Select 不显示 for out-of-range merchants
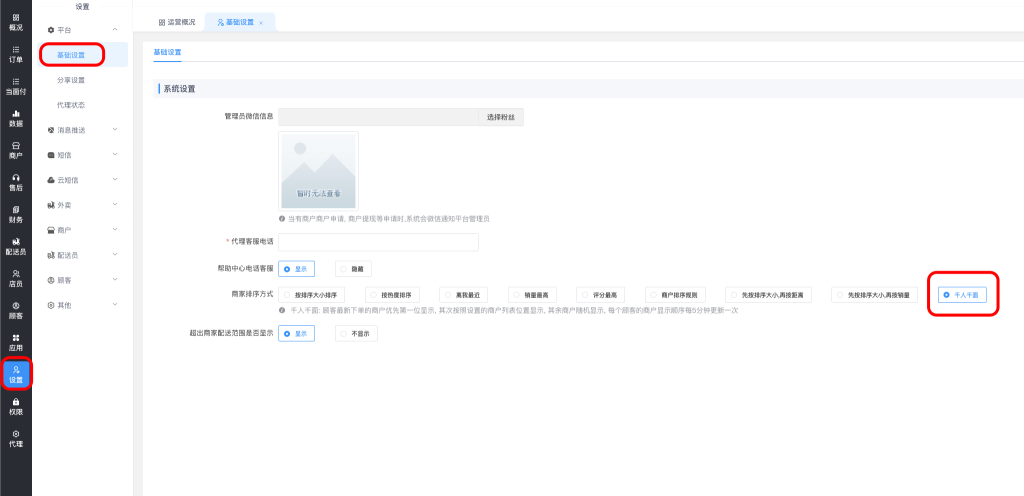This screenshot has width=1024, height=496. 356,333
